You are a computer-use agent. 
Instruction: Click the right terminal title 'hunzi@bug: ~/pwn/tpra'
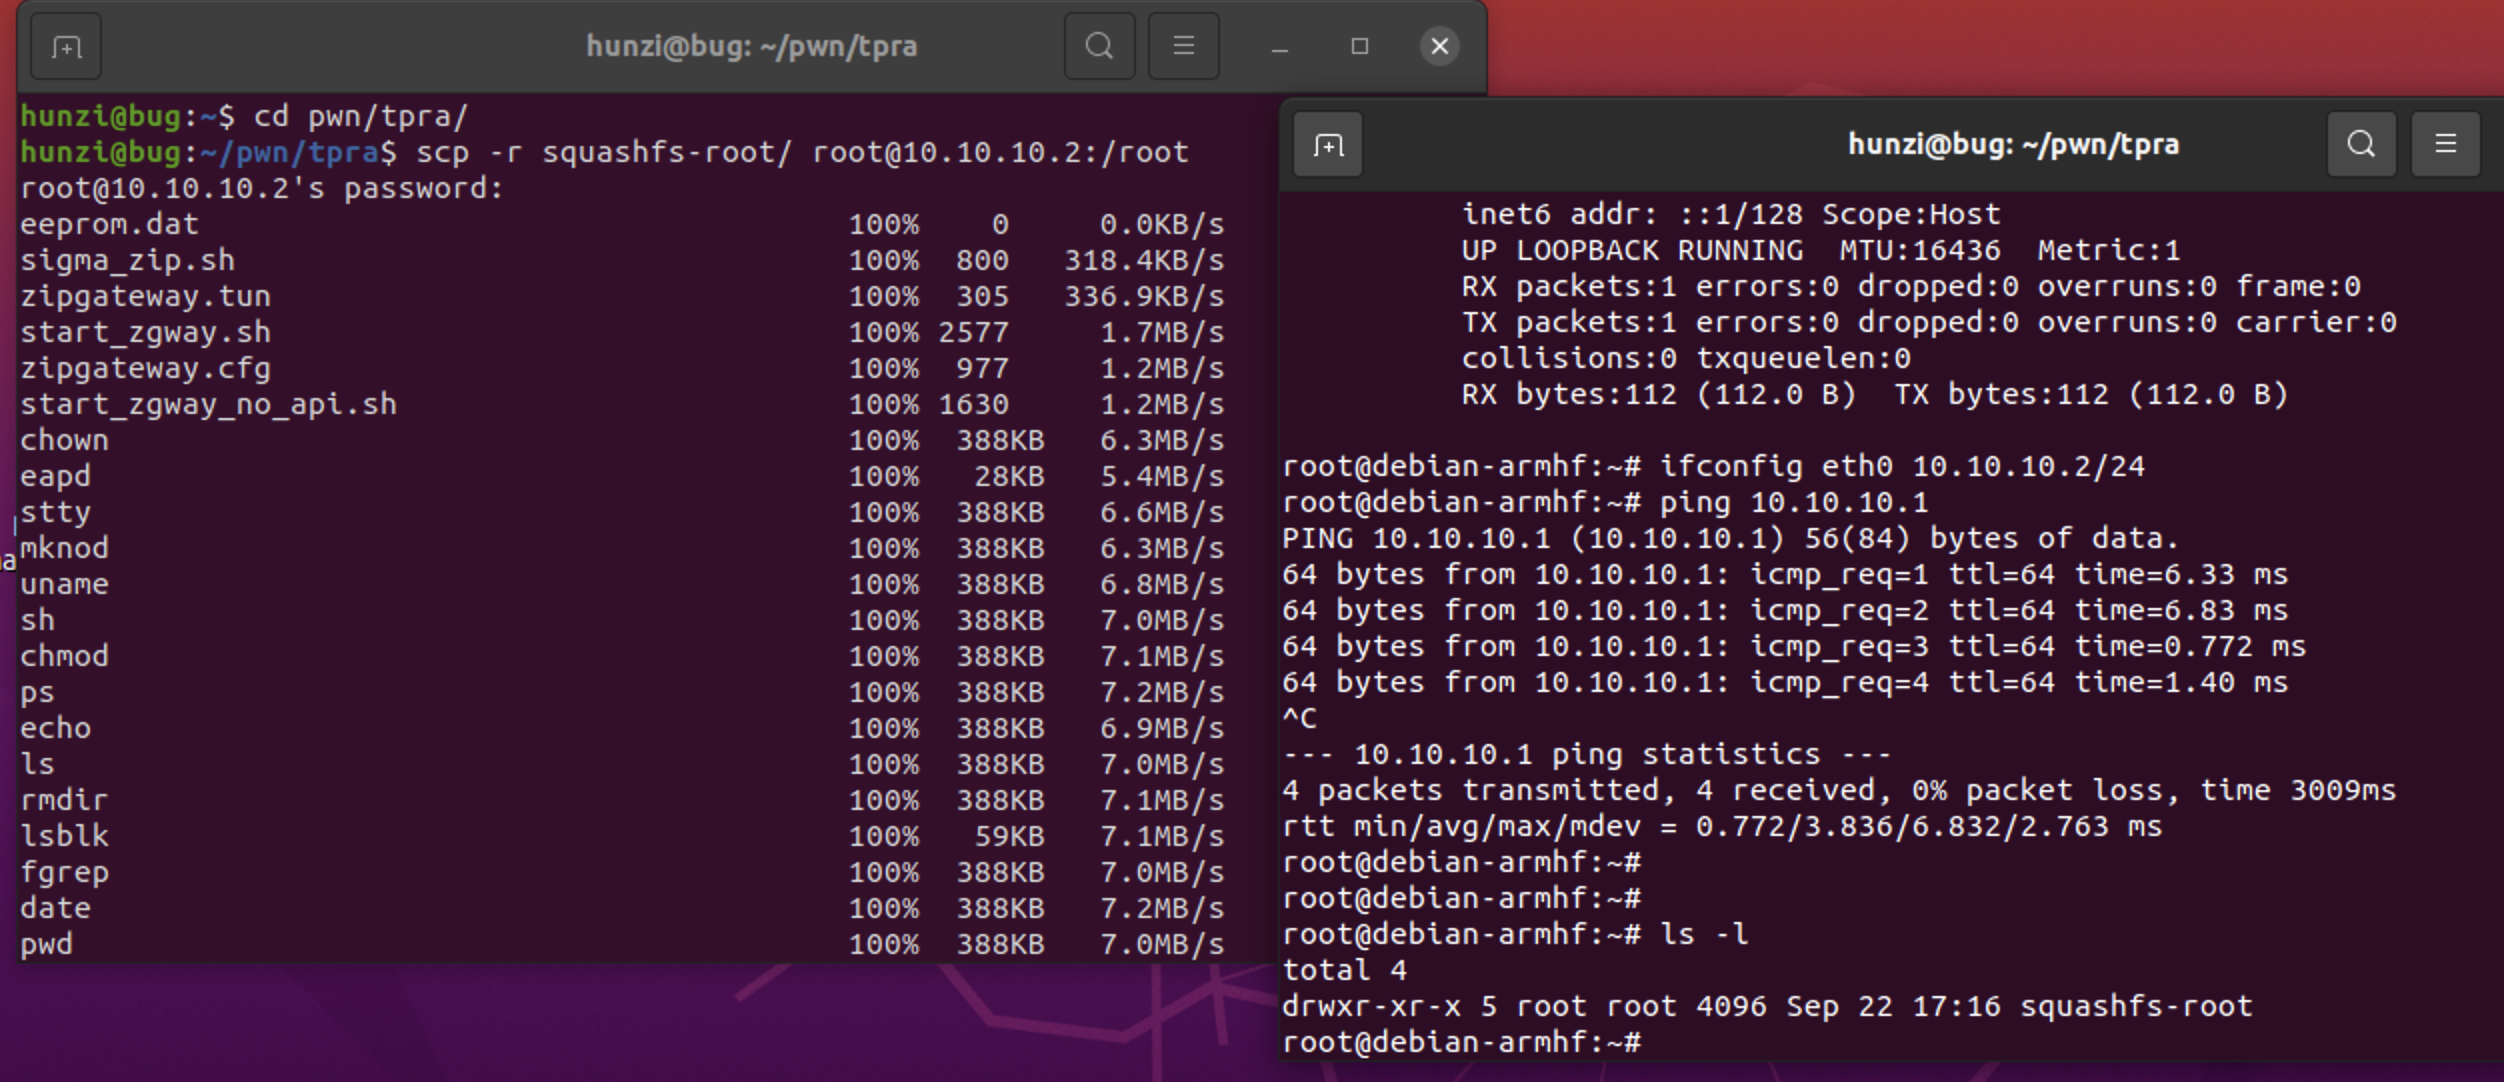pyautogui.click(x=2013, y=145)
